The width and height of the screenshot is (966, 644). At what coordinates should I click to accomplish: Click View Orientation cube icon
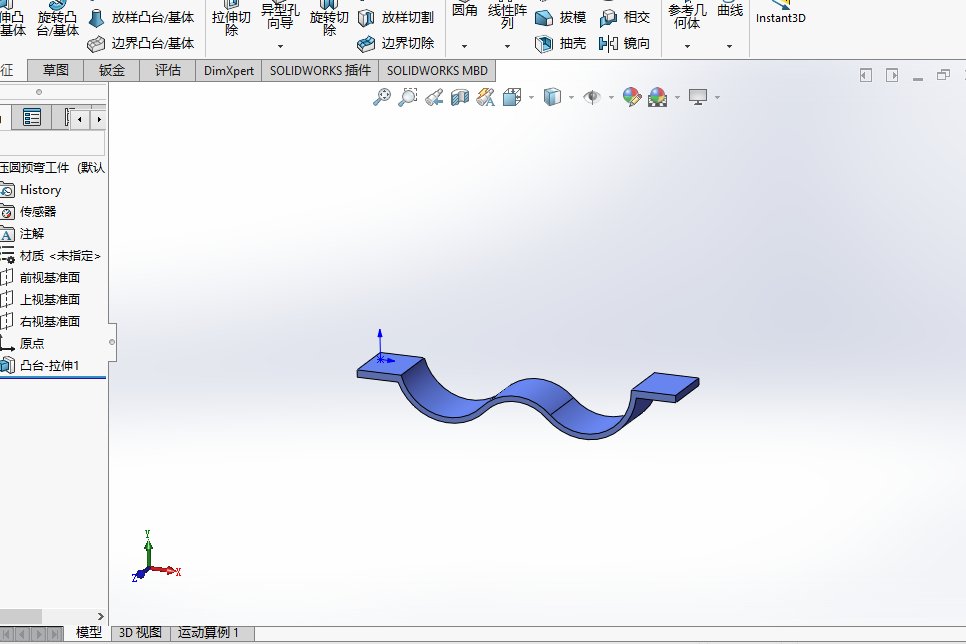[x=512, y=97]
